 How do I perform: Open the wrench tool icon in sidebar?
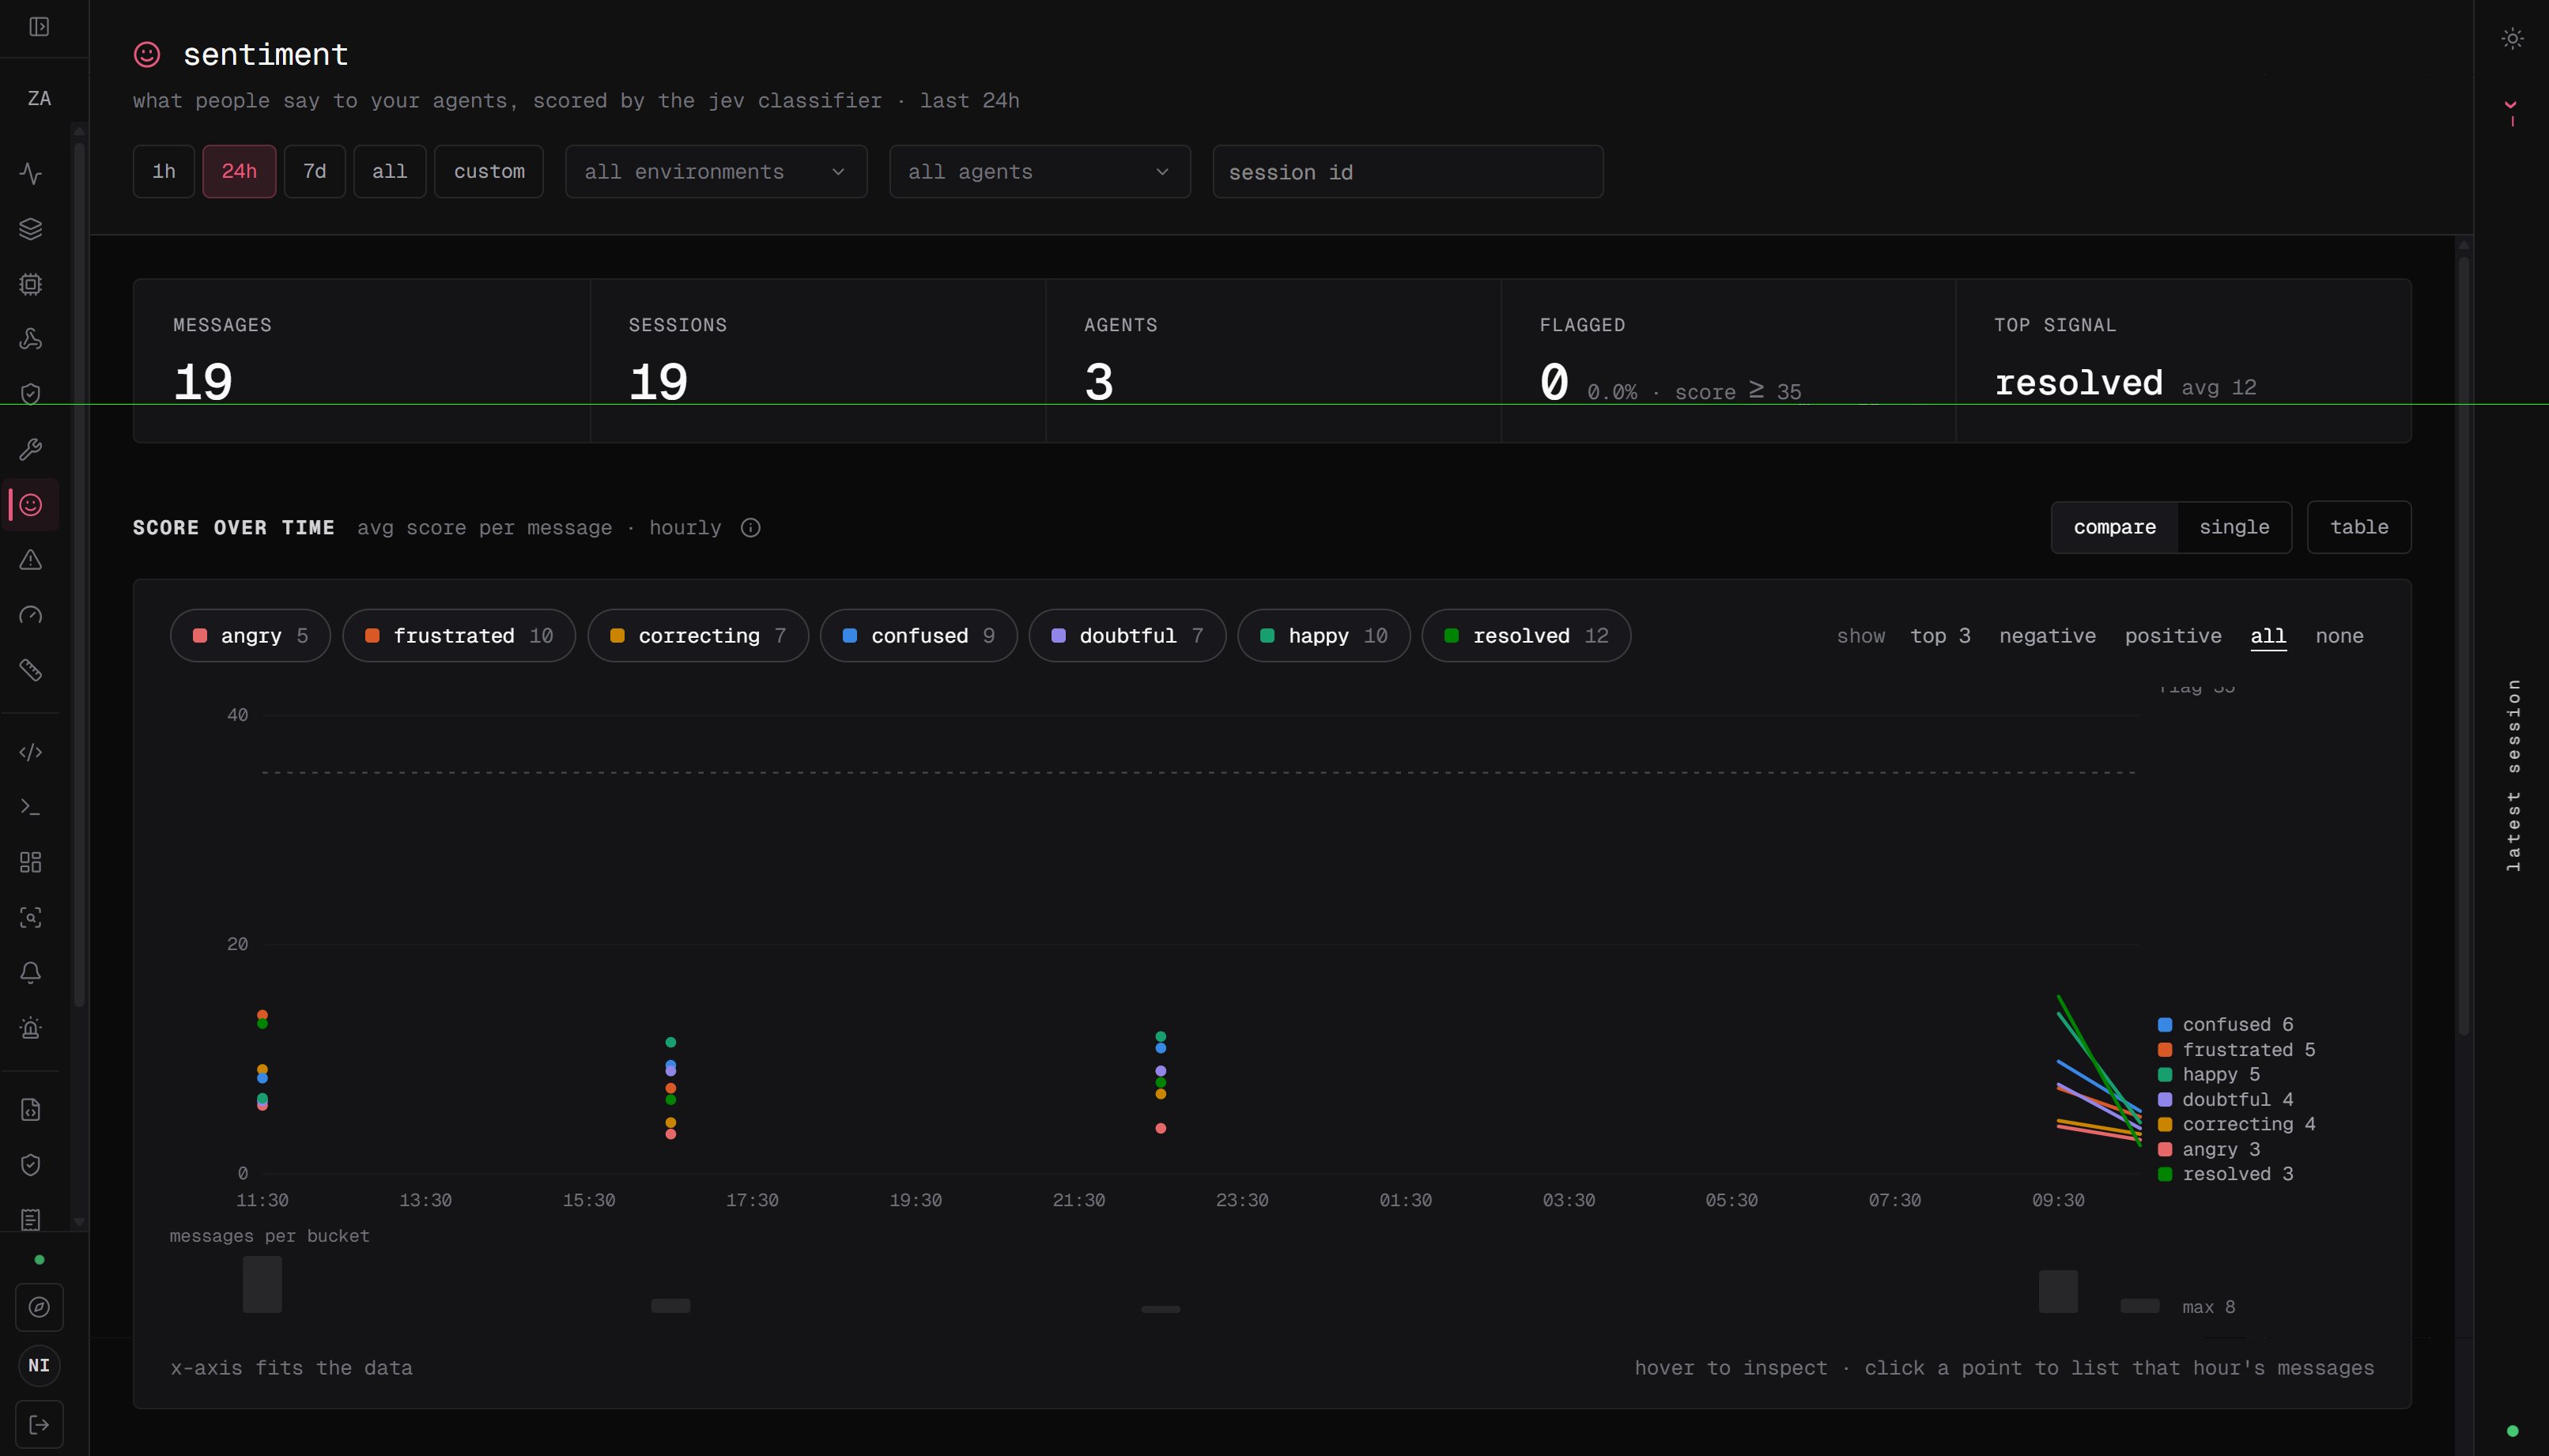pyautogui.click(x=31, y=449)
